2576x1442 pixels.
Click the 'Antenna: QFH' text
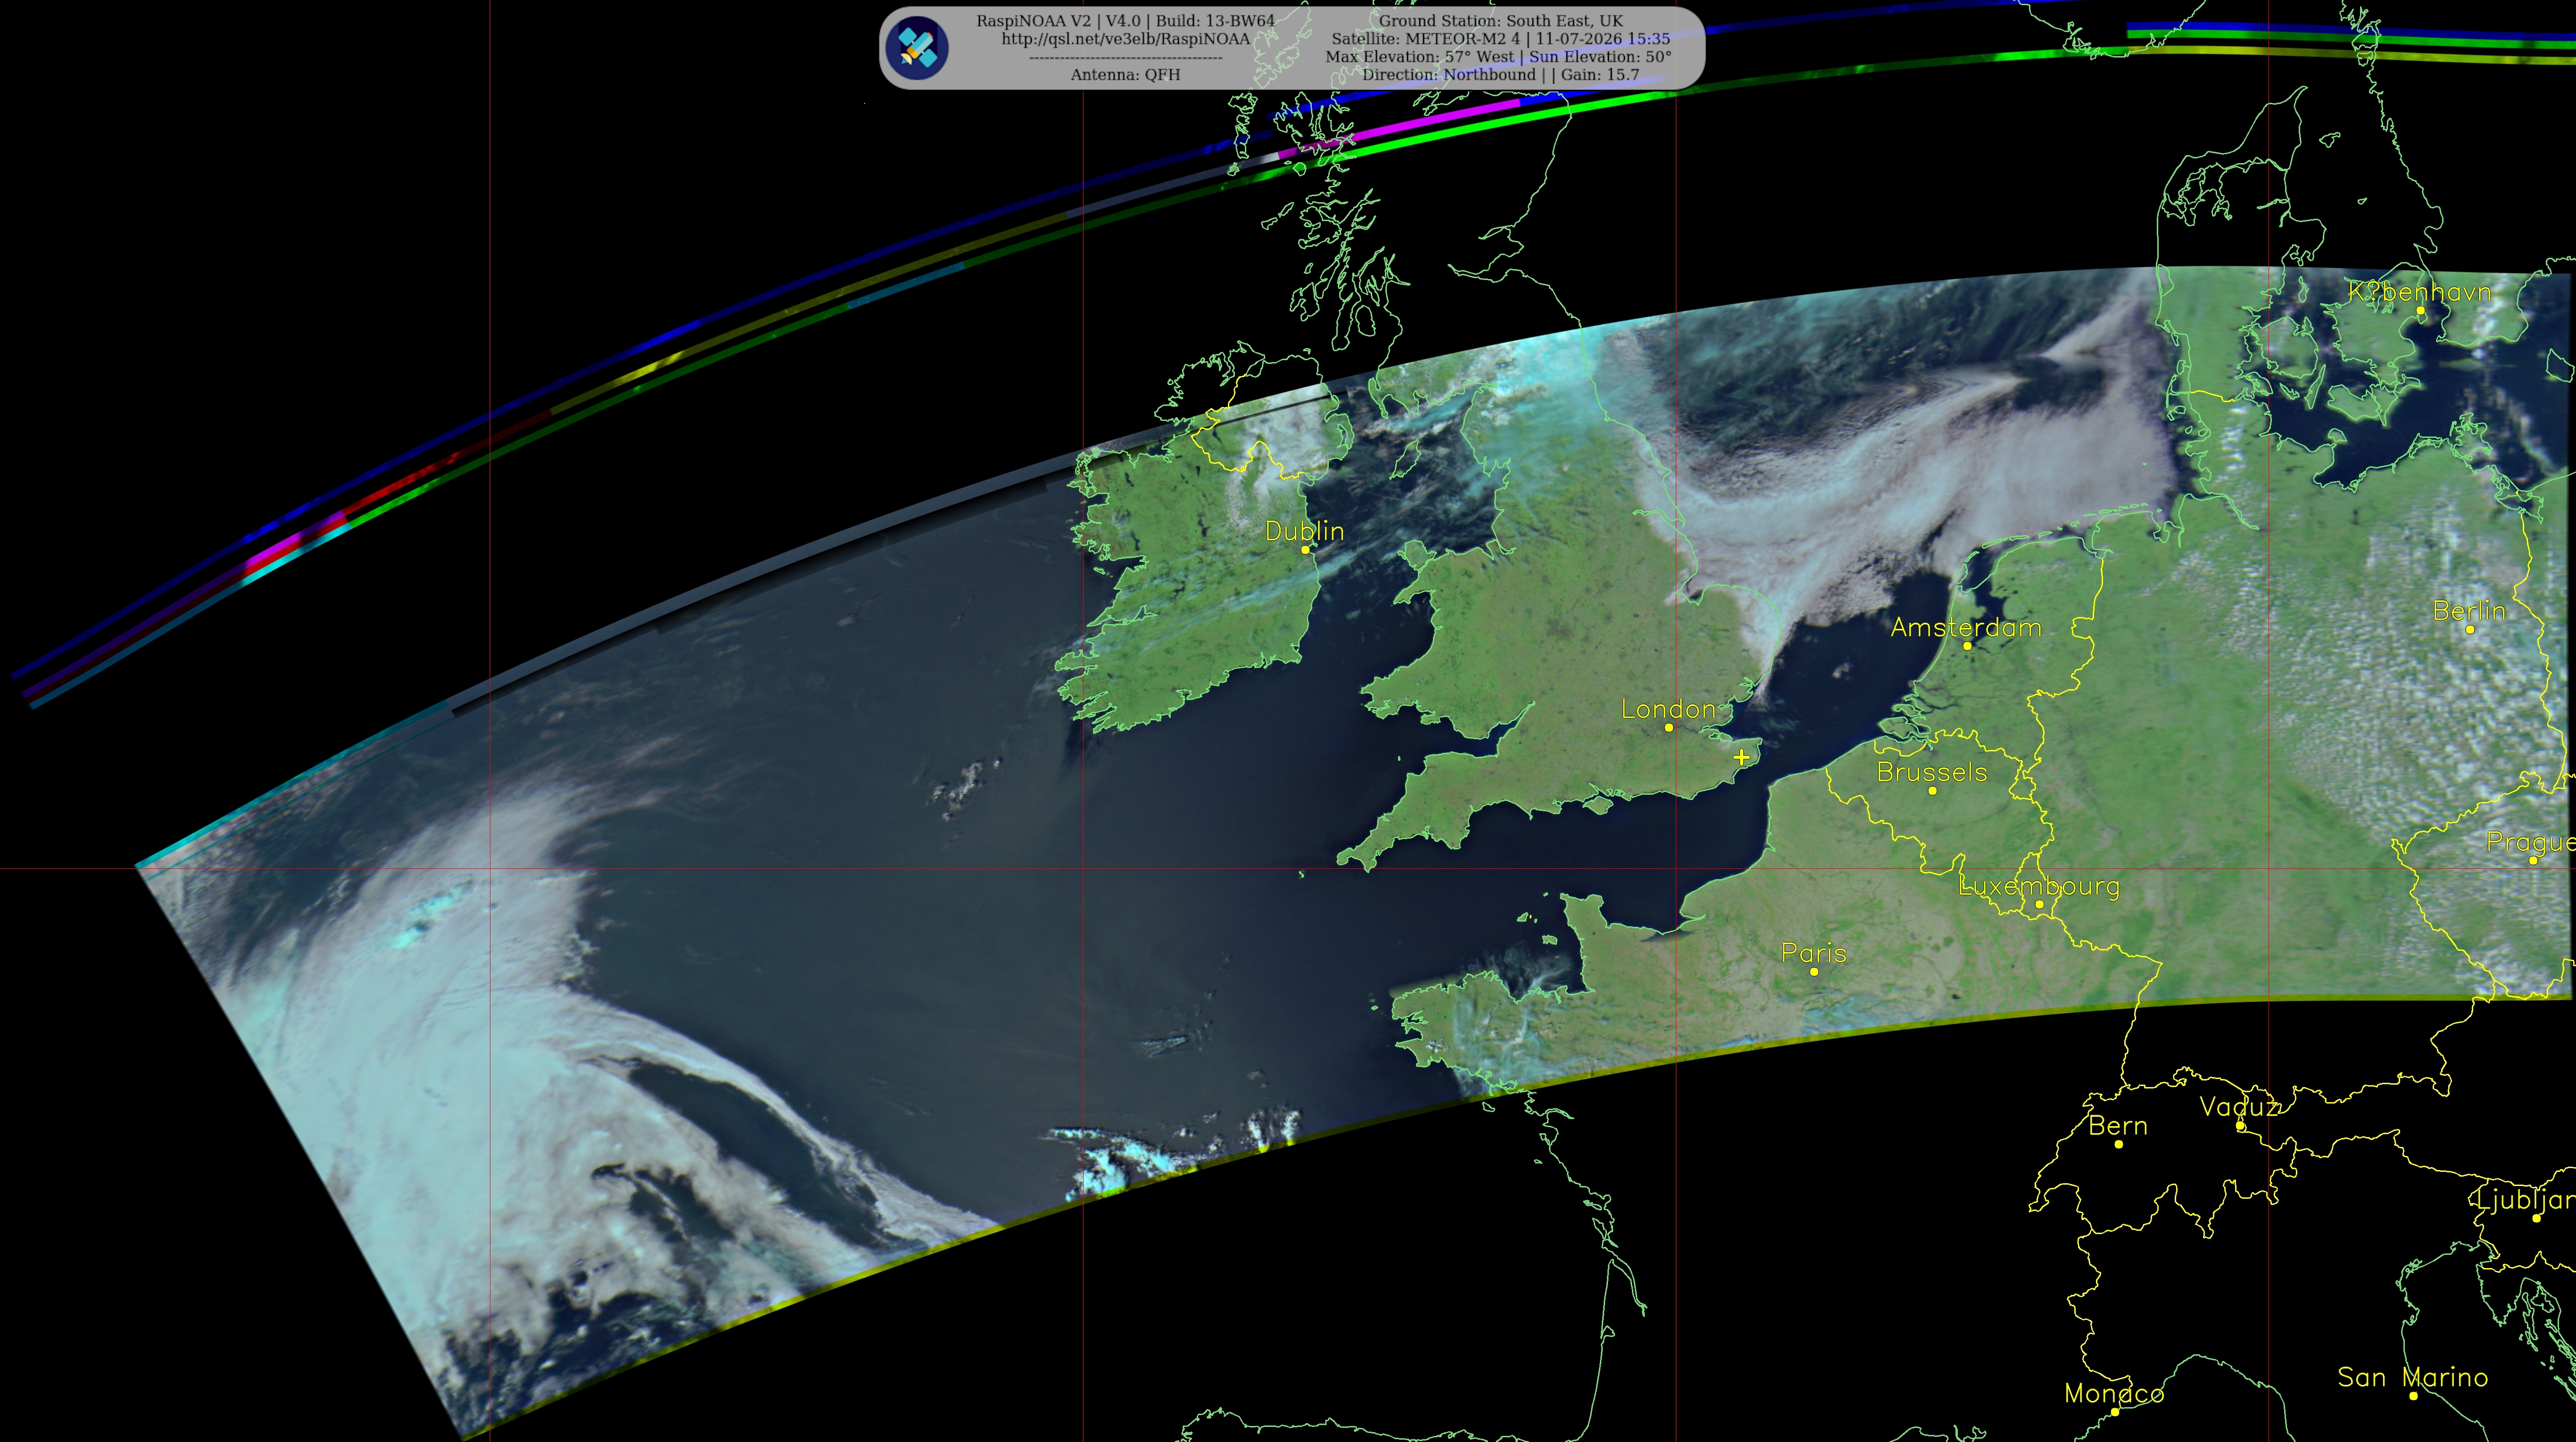(x=1125, y=75)
